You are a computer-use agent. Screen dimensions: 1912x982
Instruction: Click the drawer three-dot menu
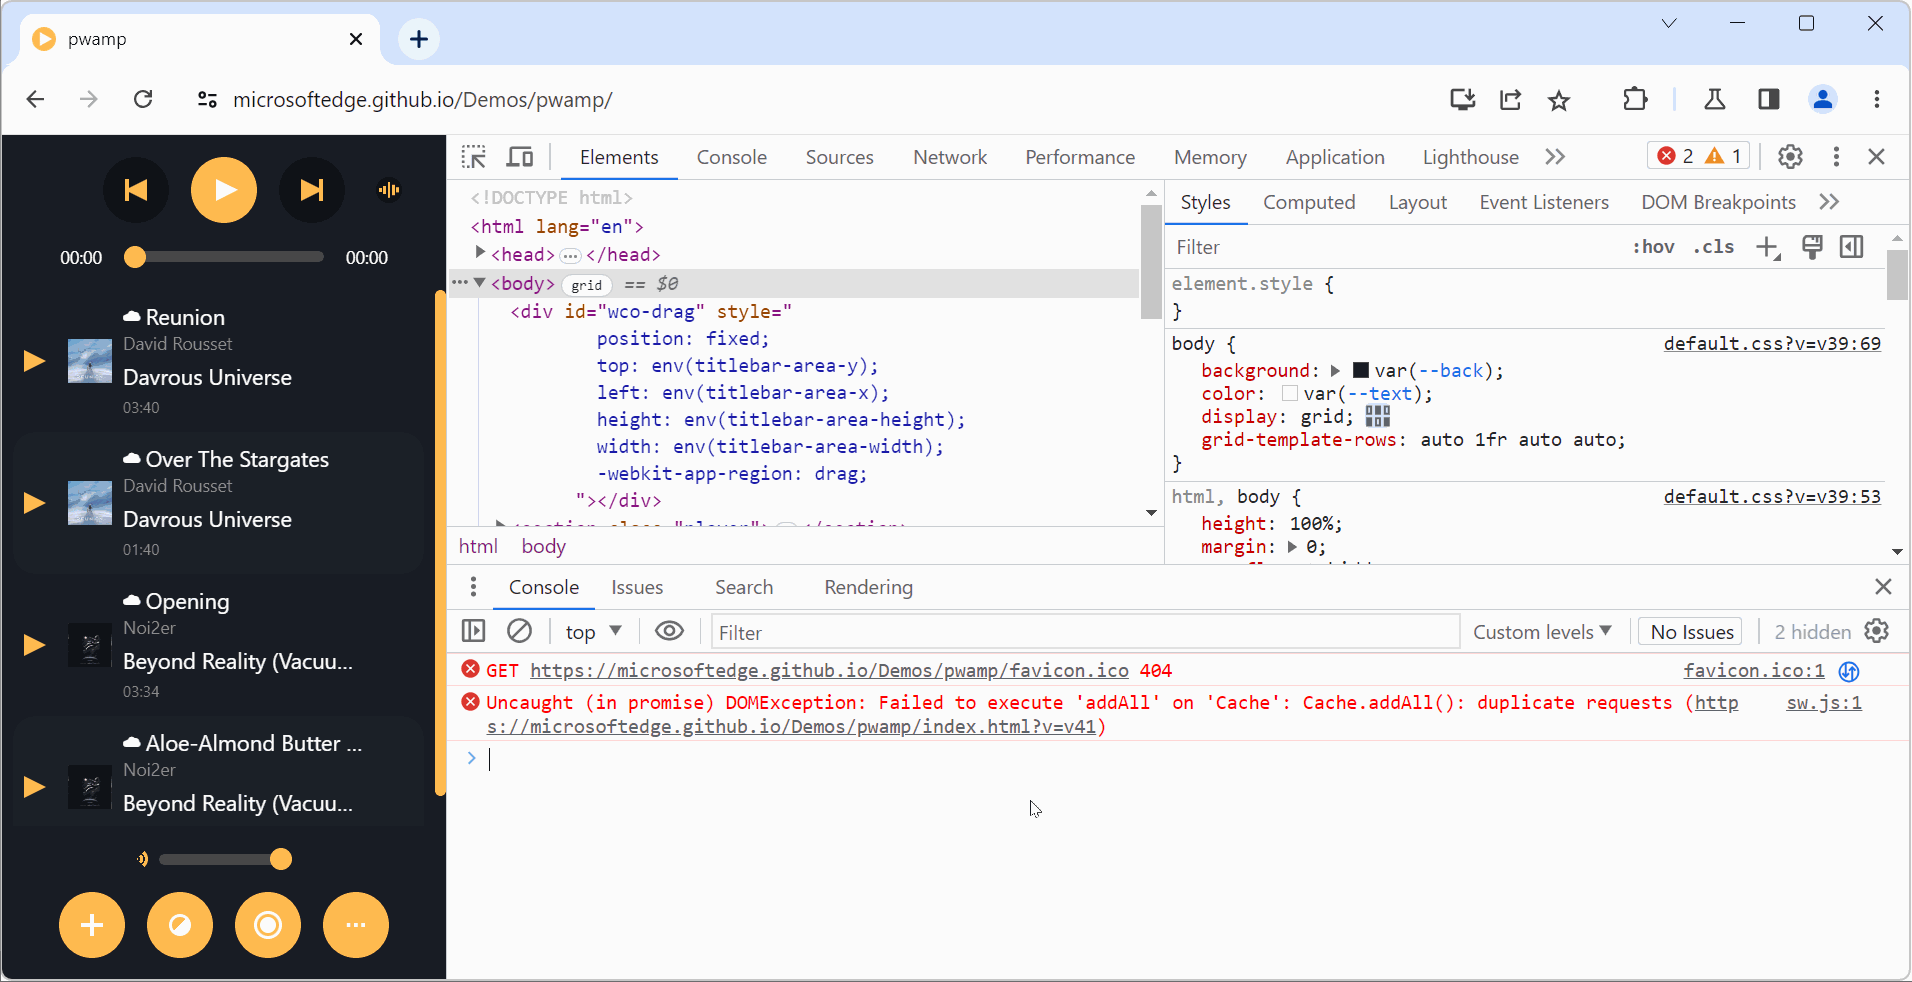[x=473, y=587]
